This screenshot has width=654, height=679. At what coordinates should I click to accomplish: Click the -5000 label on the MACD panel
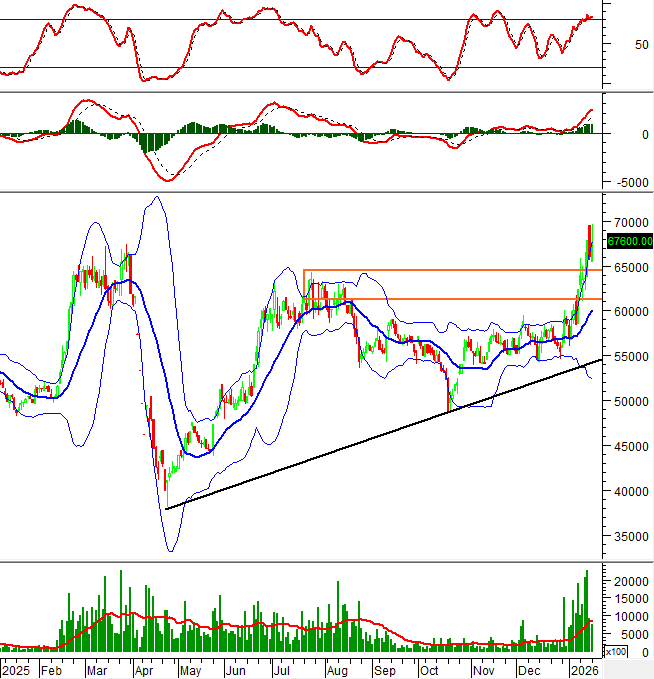pos(628,182)
